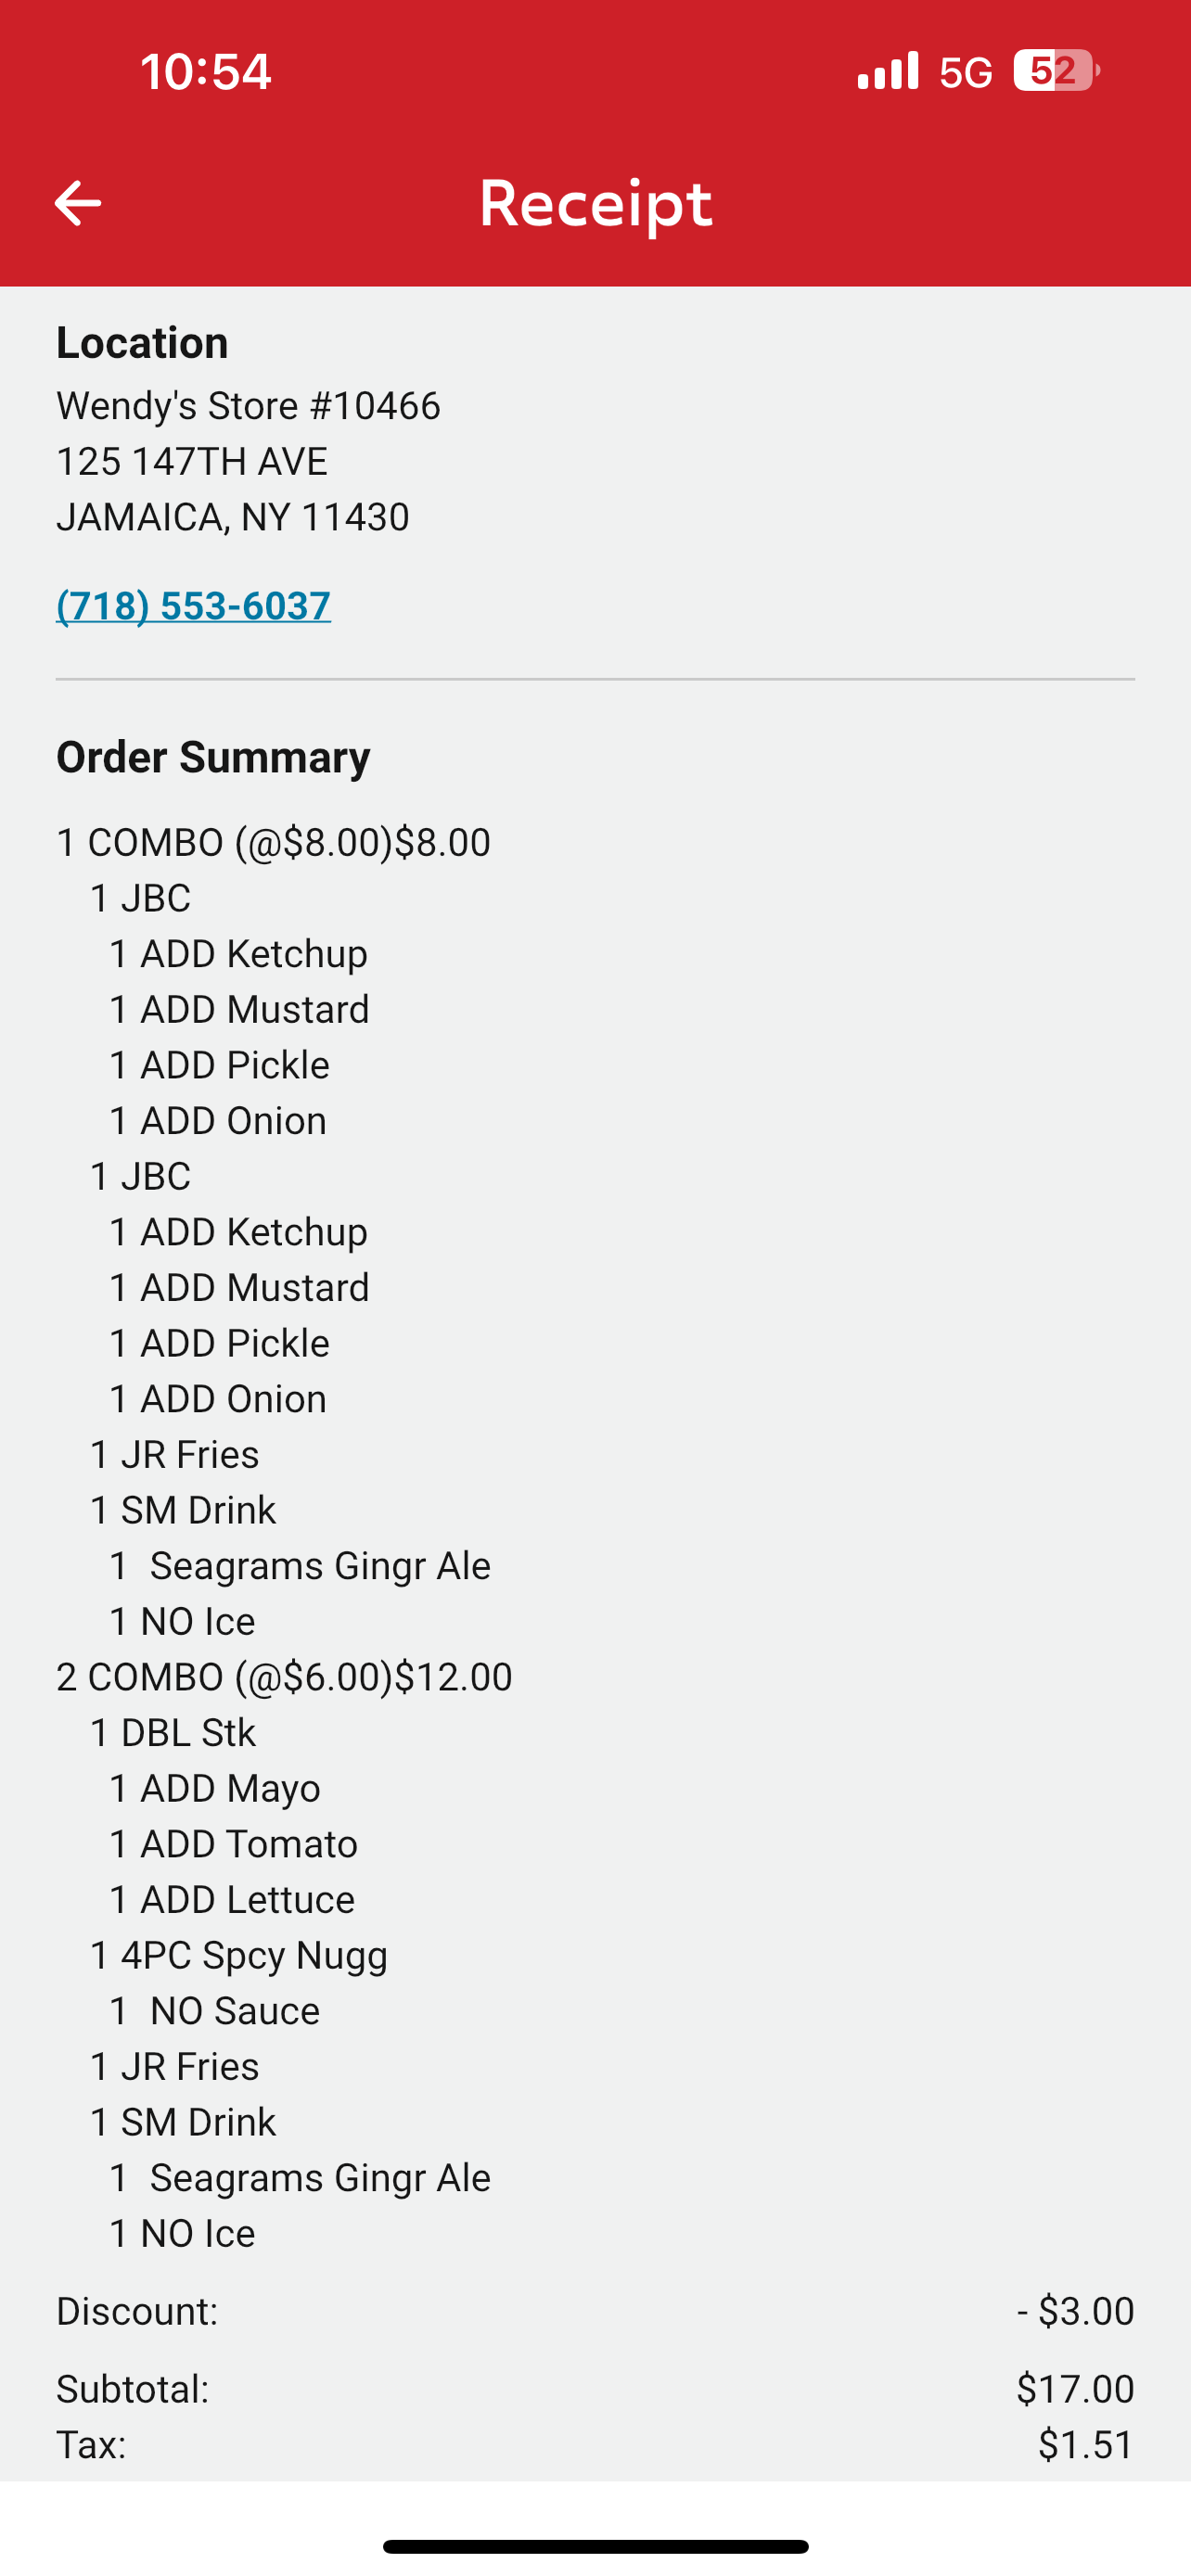Tap the Subtotal amount $17.00
Viewport: 1191px width, 2576px height.
click(x=1075, y=2389)
